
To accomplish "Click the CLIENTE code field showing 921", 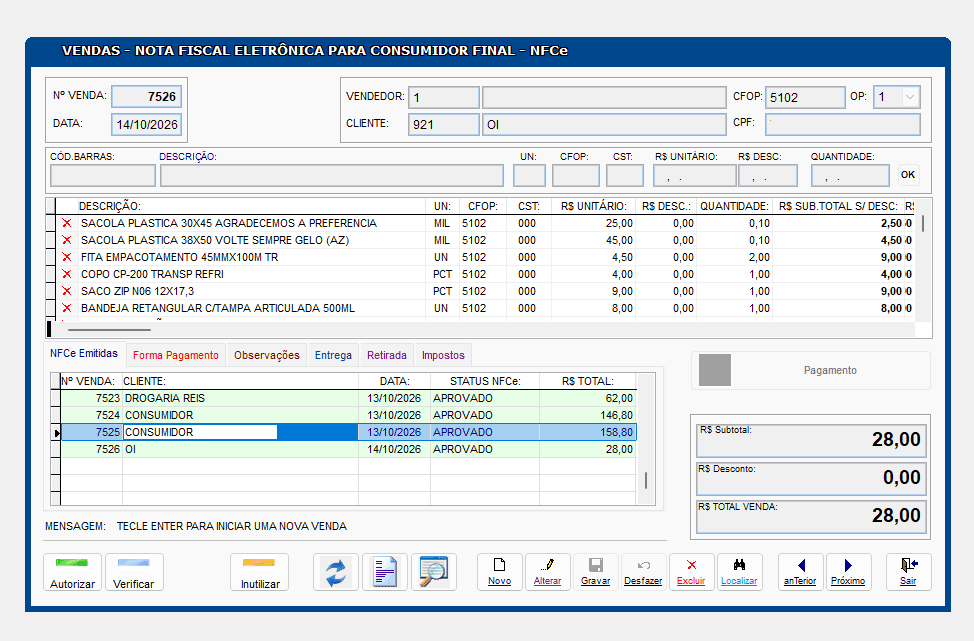I will [x=444, y=124].
